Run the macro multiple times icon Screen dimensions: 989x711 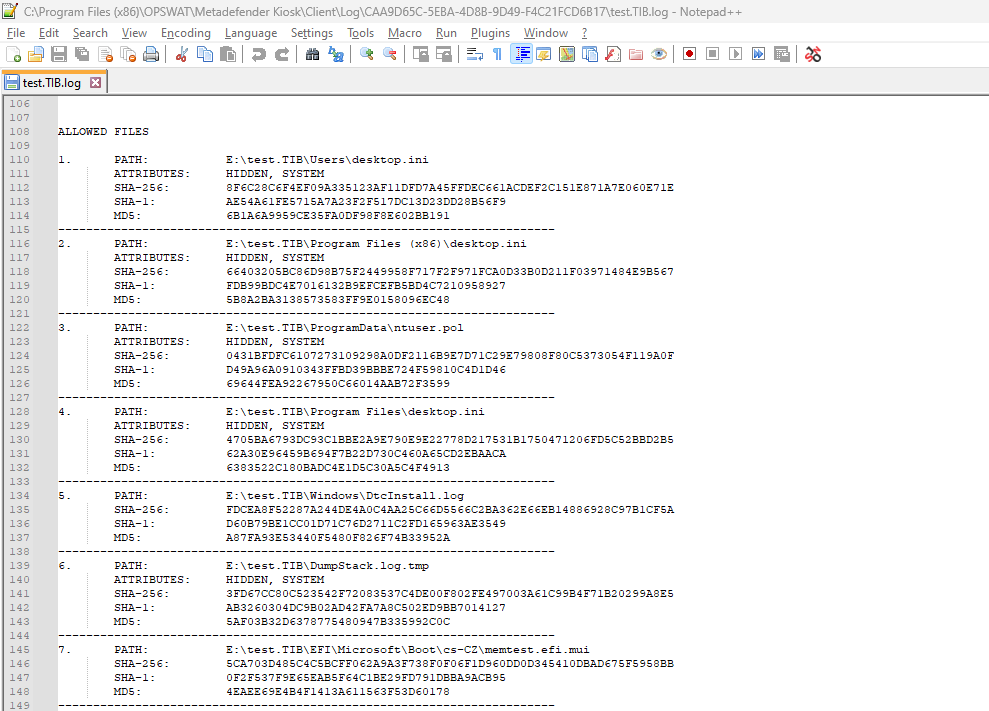click(759, 54)
